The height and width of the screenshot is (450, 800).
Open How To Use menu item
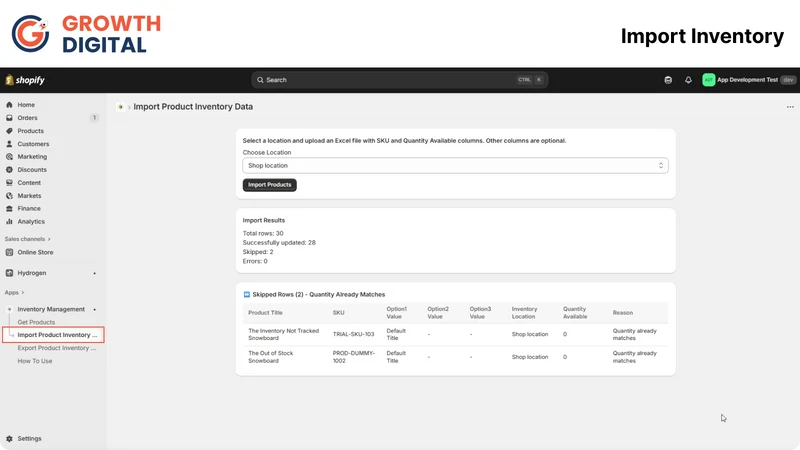pos(35,361)
